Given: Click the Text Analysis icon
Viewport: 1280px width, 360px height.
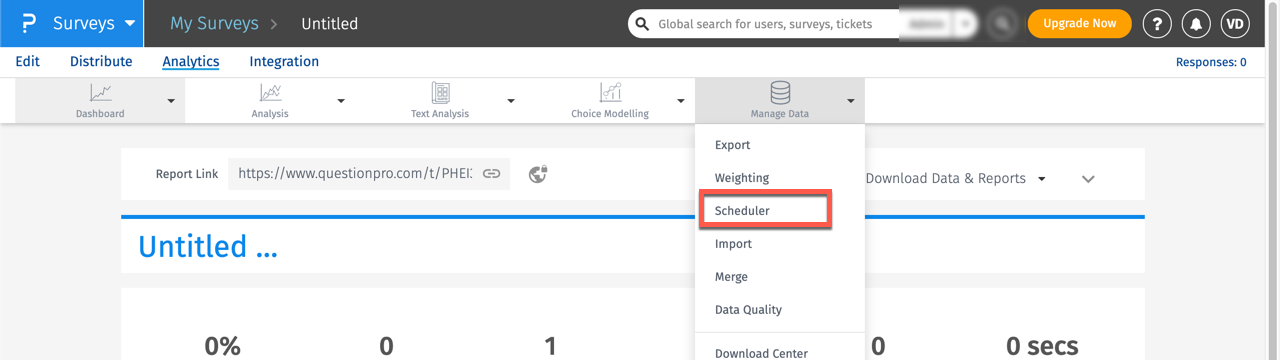Looking at the screenshot, I should click(440, 93).
